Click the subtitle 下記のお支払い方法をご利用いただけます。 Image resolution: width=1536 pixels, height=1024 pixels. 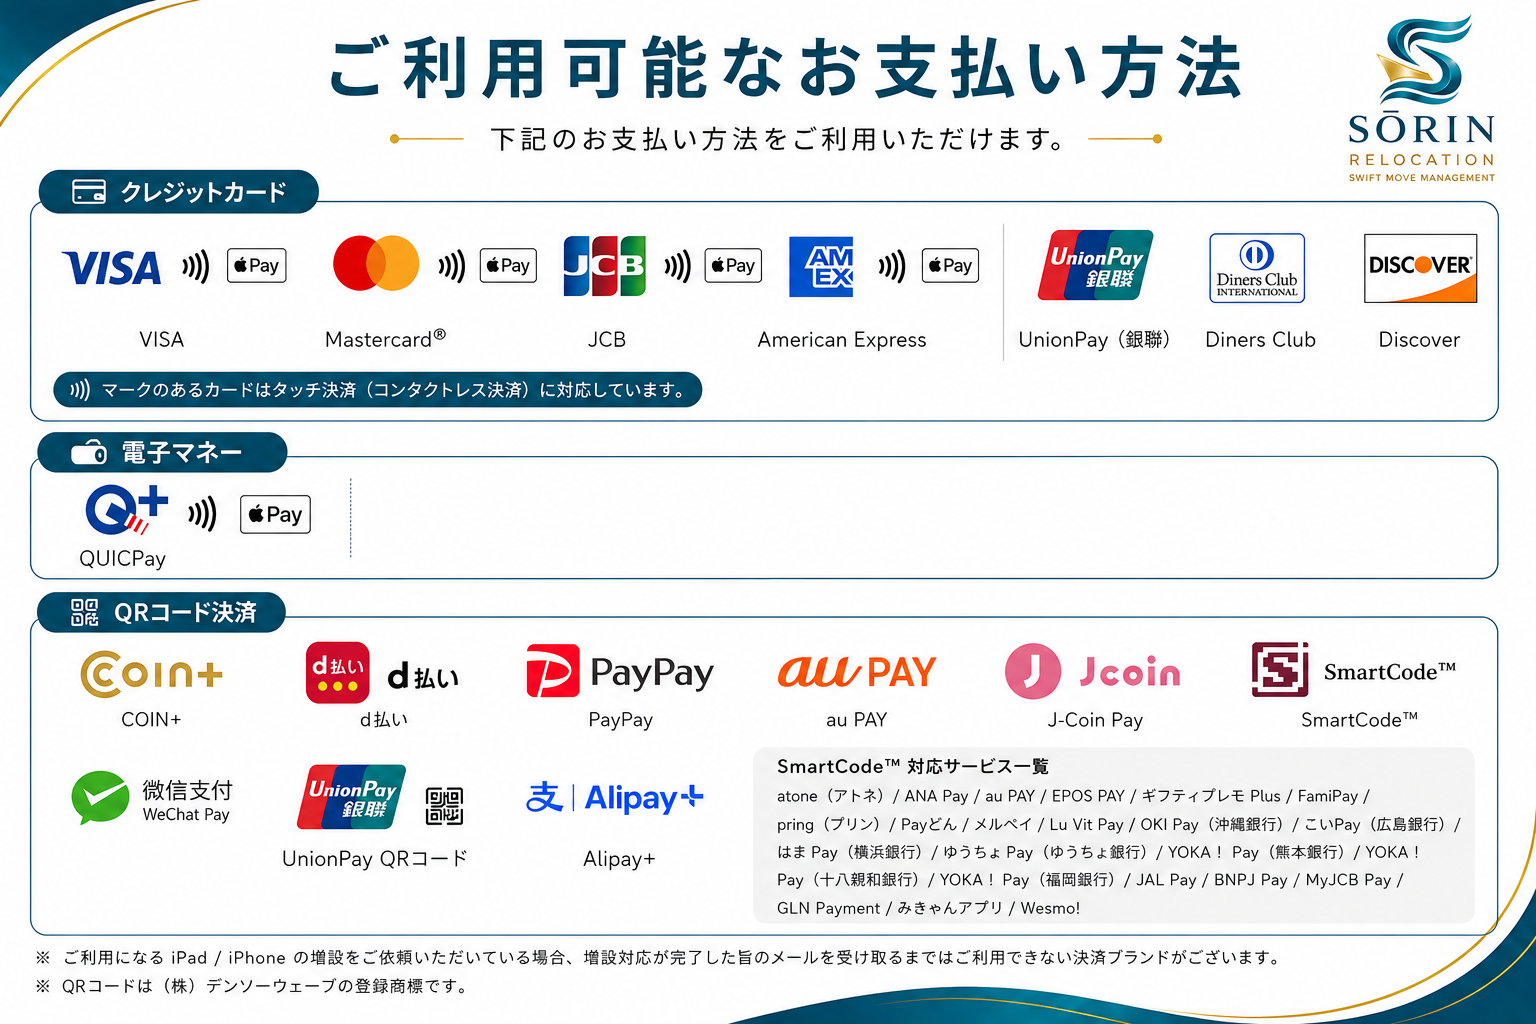pyautogui.click(x=777, y=139)
